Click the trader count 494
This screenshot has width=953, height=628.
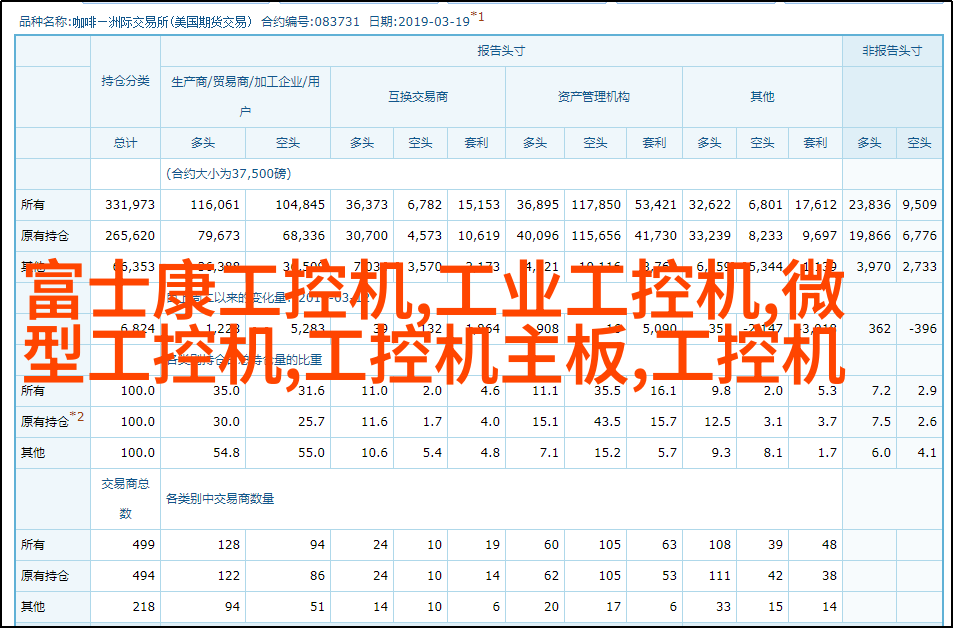click(144, 575)
